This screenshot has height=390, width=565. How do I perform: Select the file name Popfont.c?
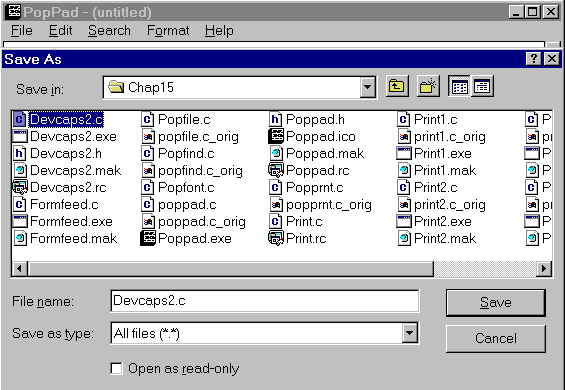(186, 187)
